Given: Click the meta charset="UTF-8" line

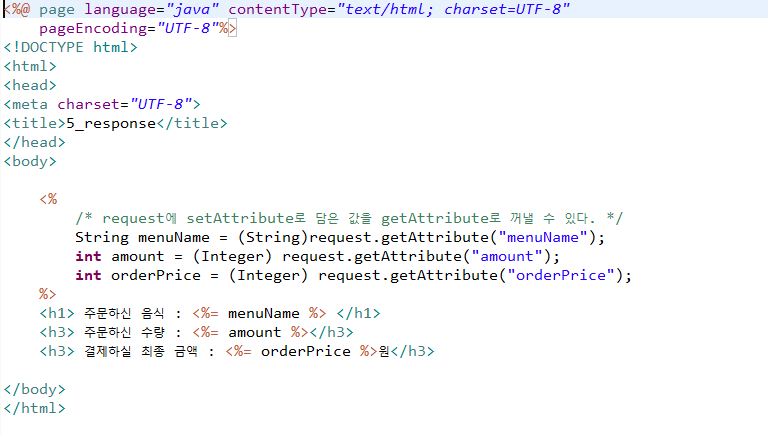Looking at the screenshot, I should 102,104.
